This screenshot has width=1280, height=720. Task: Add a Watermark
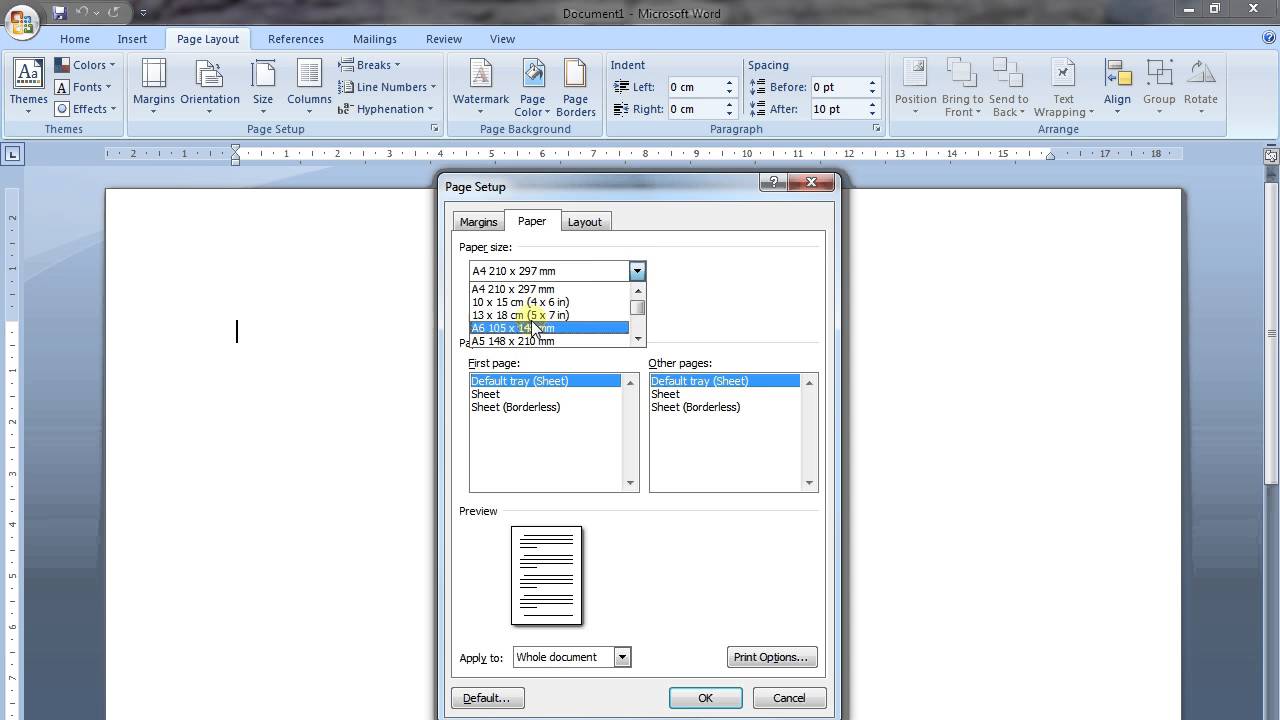pos(481,86)
